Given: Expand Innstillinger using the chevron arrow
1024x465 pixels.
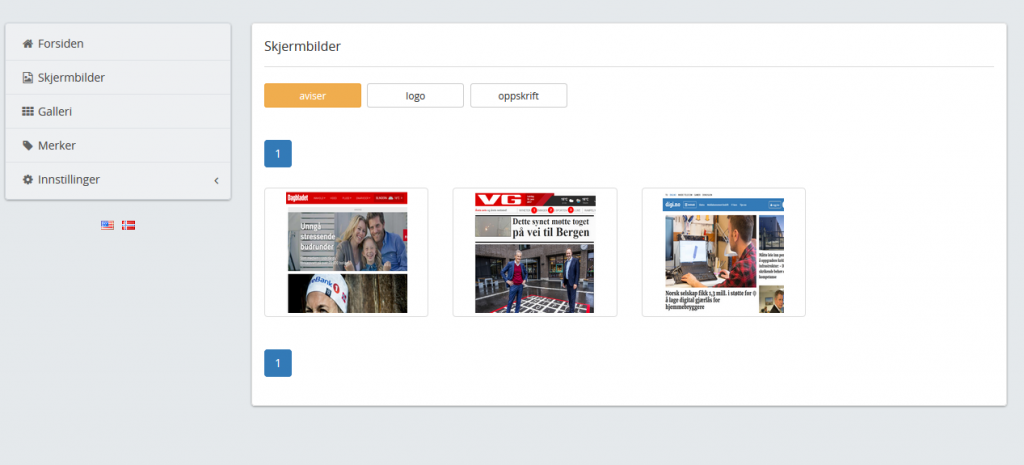Looking at the screenshot, I should [216, 180].
